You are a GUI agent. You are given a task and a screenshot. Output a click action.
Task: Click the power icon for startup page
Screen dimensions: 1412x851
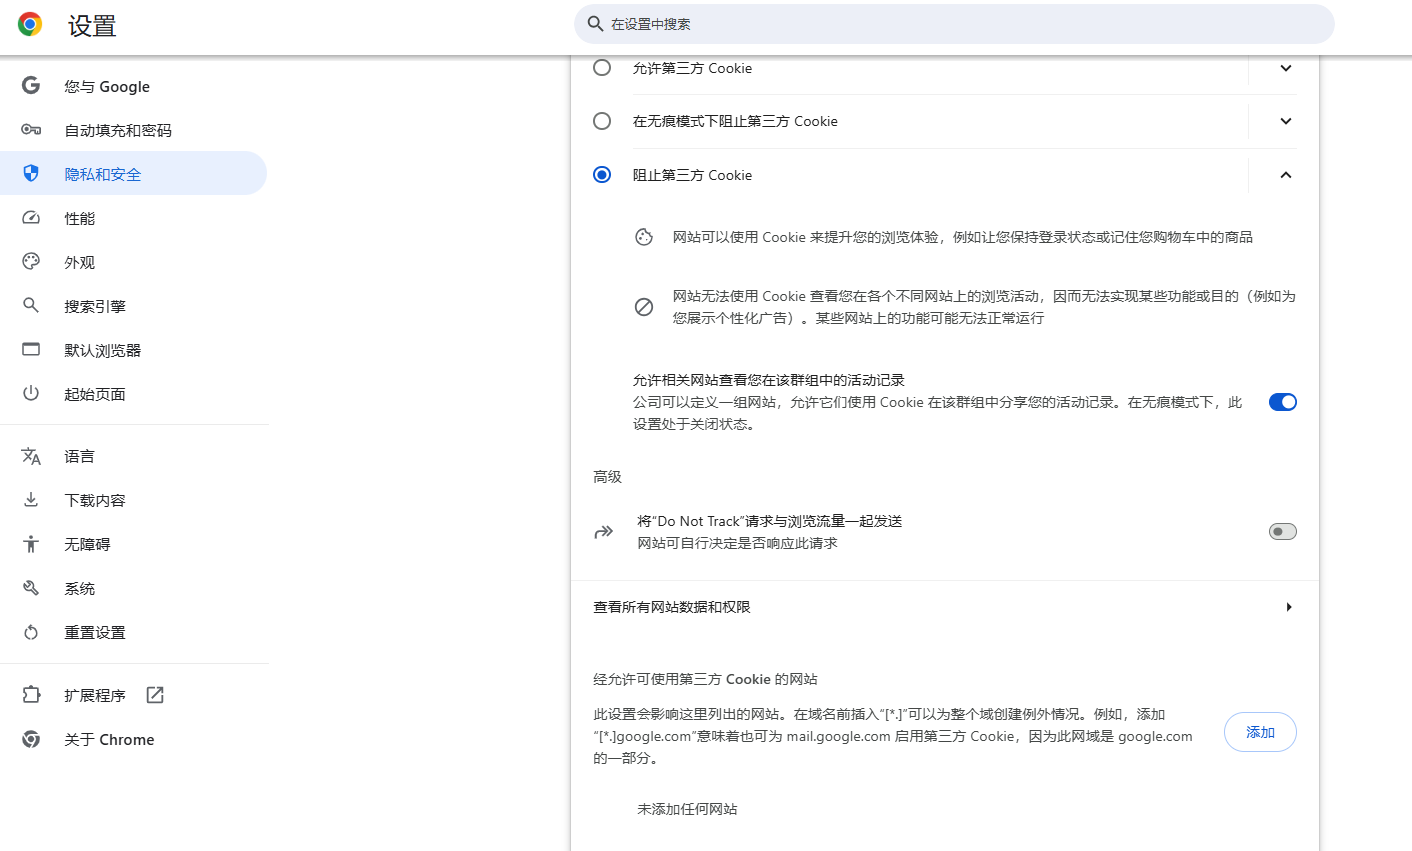coord(31,393)
